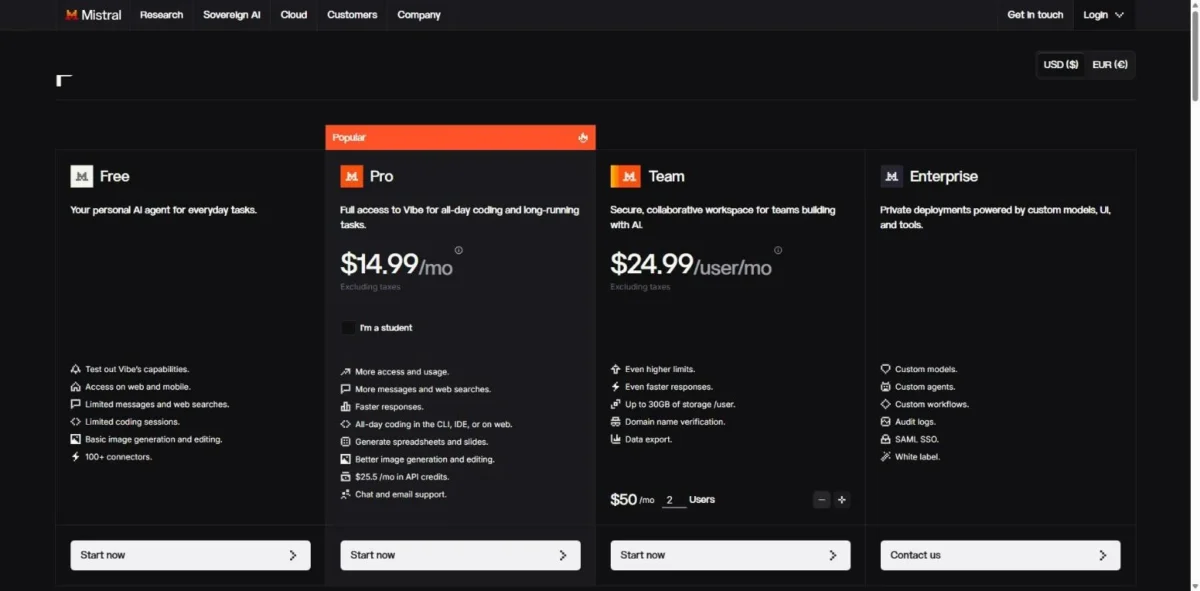Click the '$50 /mo' Team total text
The image size is (1200, 591).
[x=632, y=500]
